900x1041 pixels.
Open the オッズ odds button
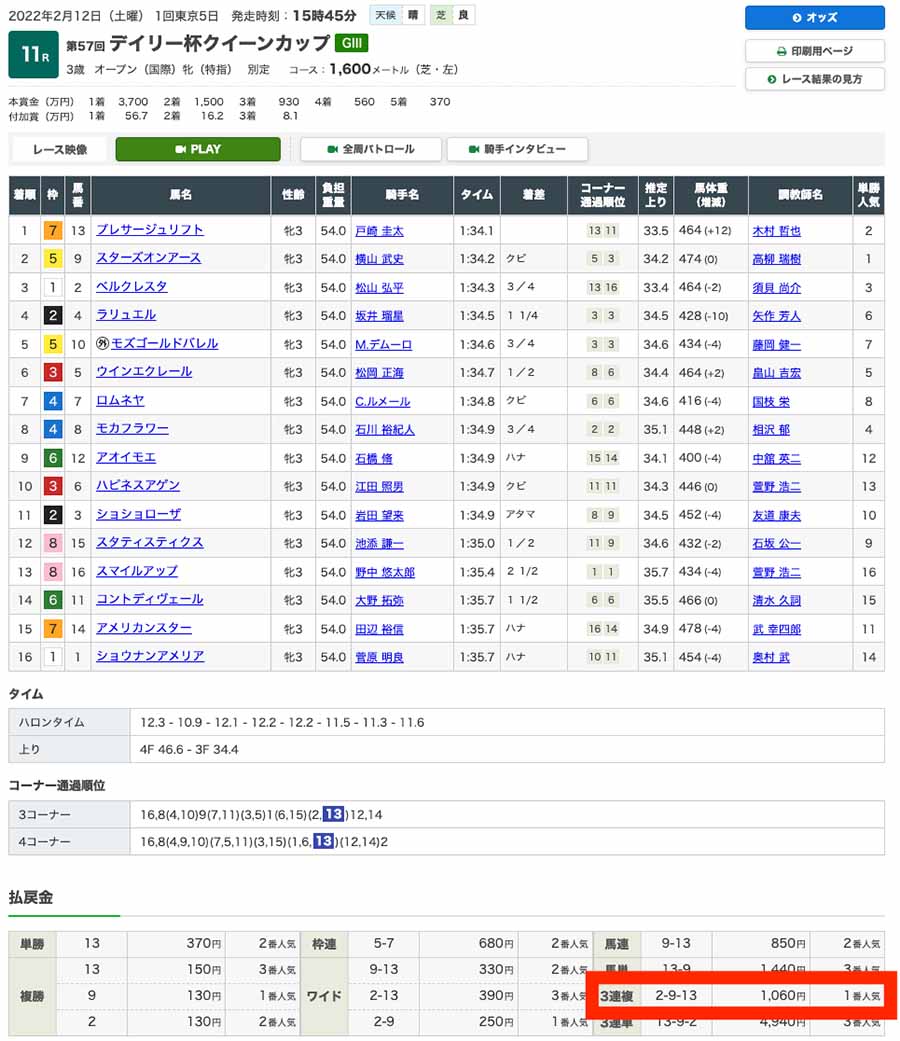(x=814, y=18)
